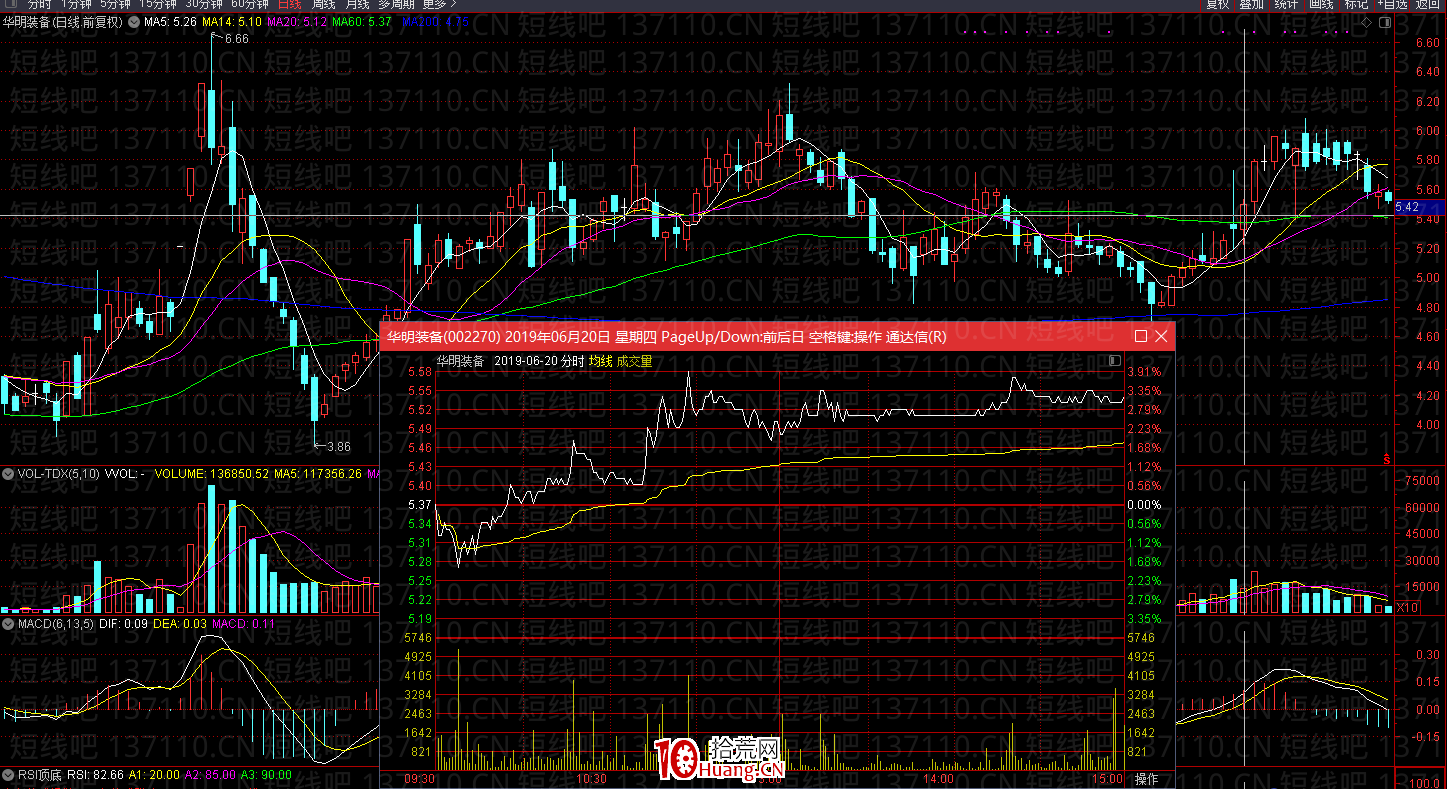Toggle the side panel icon at chart top right
The image size is (1447, 789).
[x=1383, y=21]
